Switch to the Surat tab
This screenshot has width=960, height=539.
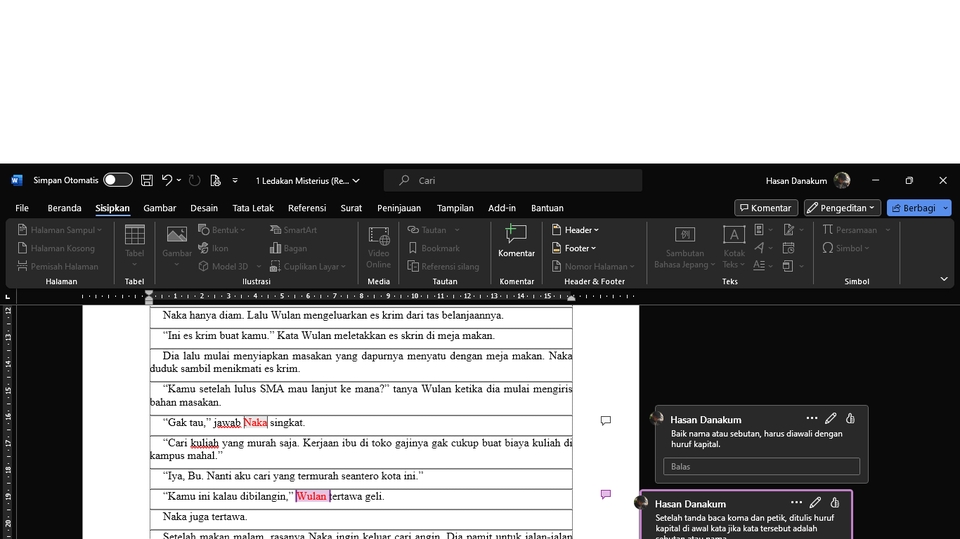[x=351, y=208]
